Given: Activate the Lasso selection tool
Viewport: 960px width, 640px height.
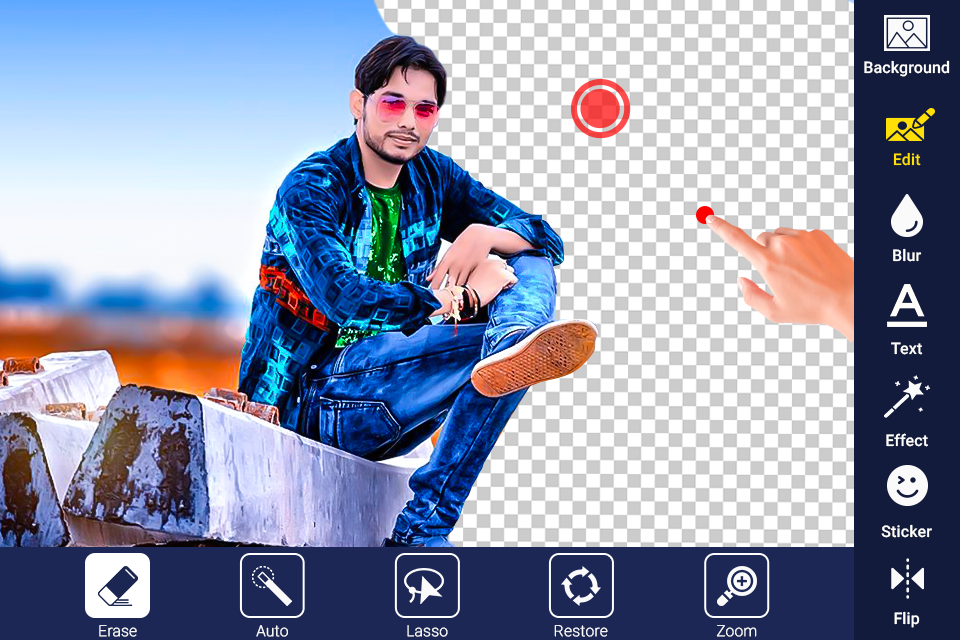Looking at the screenshot, I should tap(427, 585).
